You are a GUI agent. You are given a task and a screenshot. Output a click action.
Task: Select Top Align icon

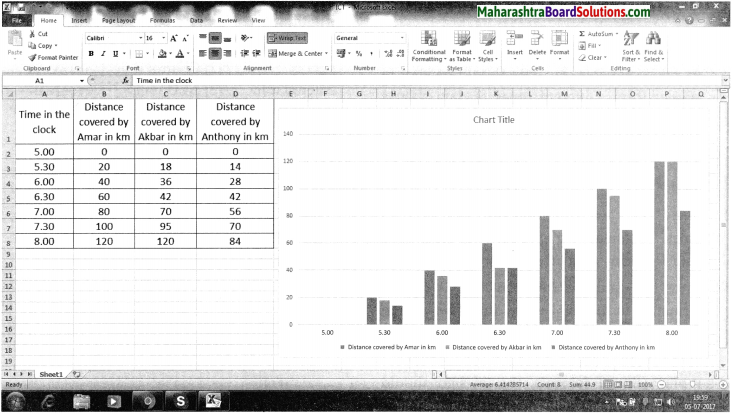203,38
